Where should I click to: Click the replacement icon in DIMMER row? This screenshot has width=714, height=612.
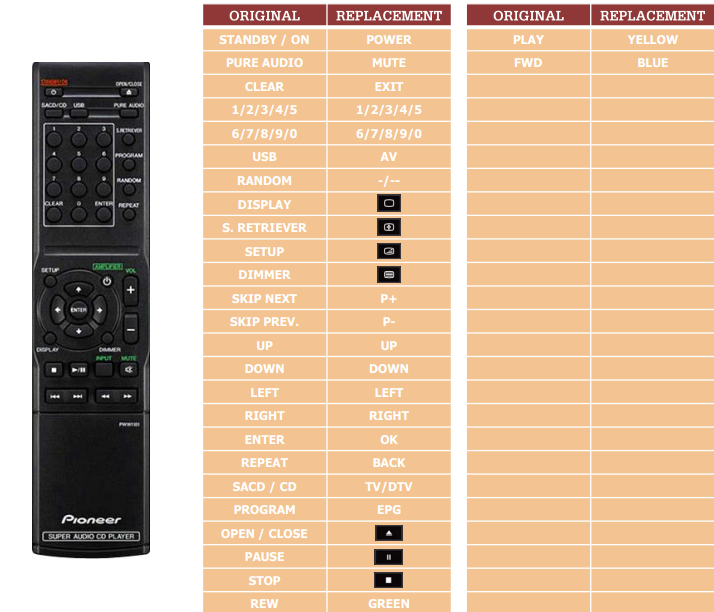click(388, 275)
